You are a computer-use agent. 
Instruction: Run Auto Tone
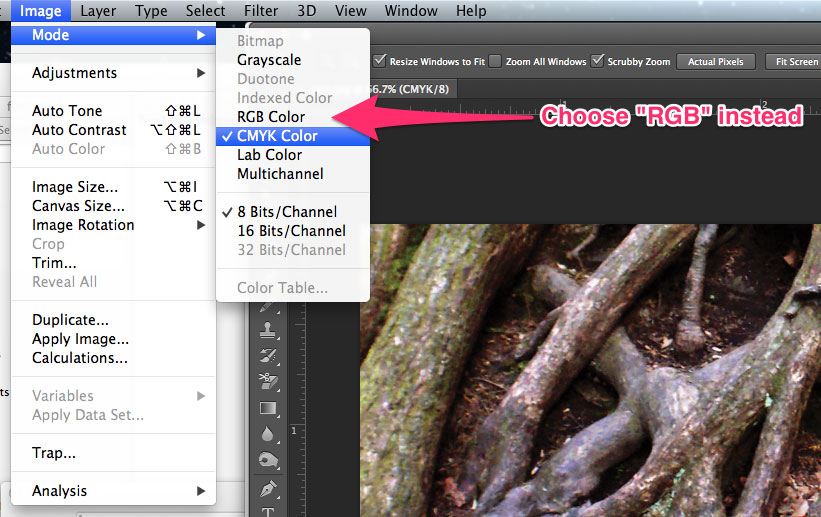click(114, 111)
